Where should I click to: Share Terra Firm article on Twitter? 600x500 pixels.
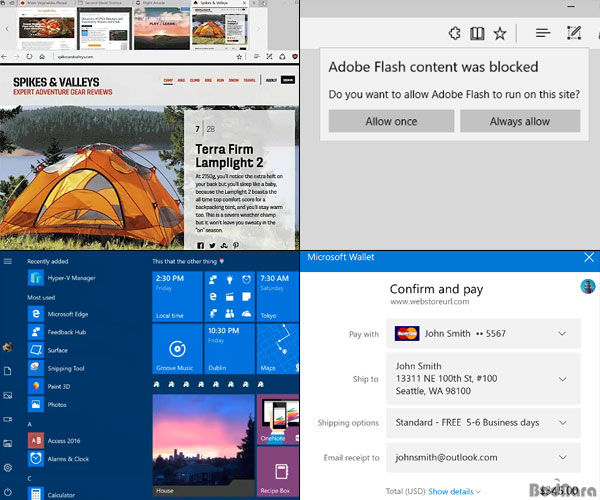[212, 246]
